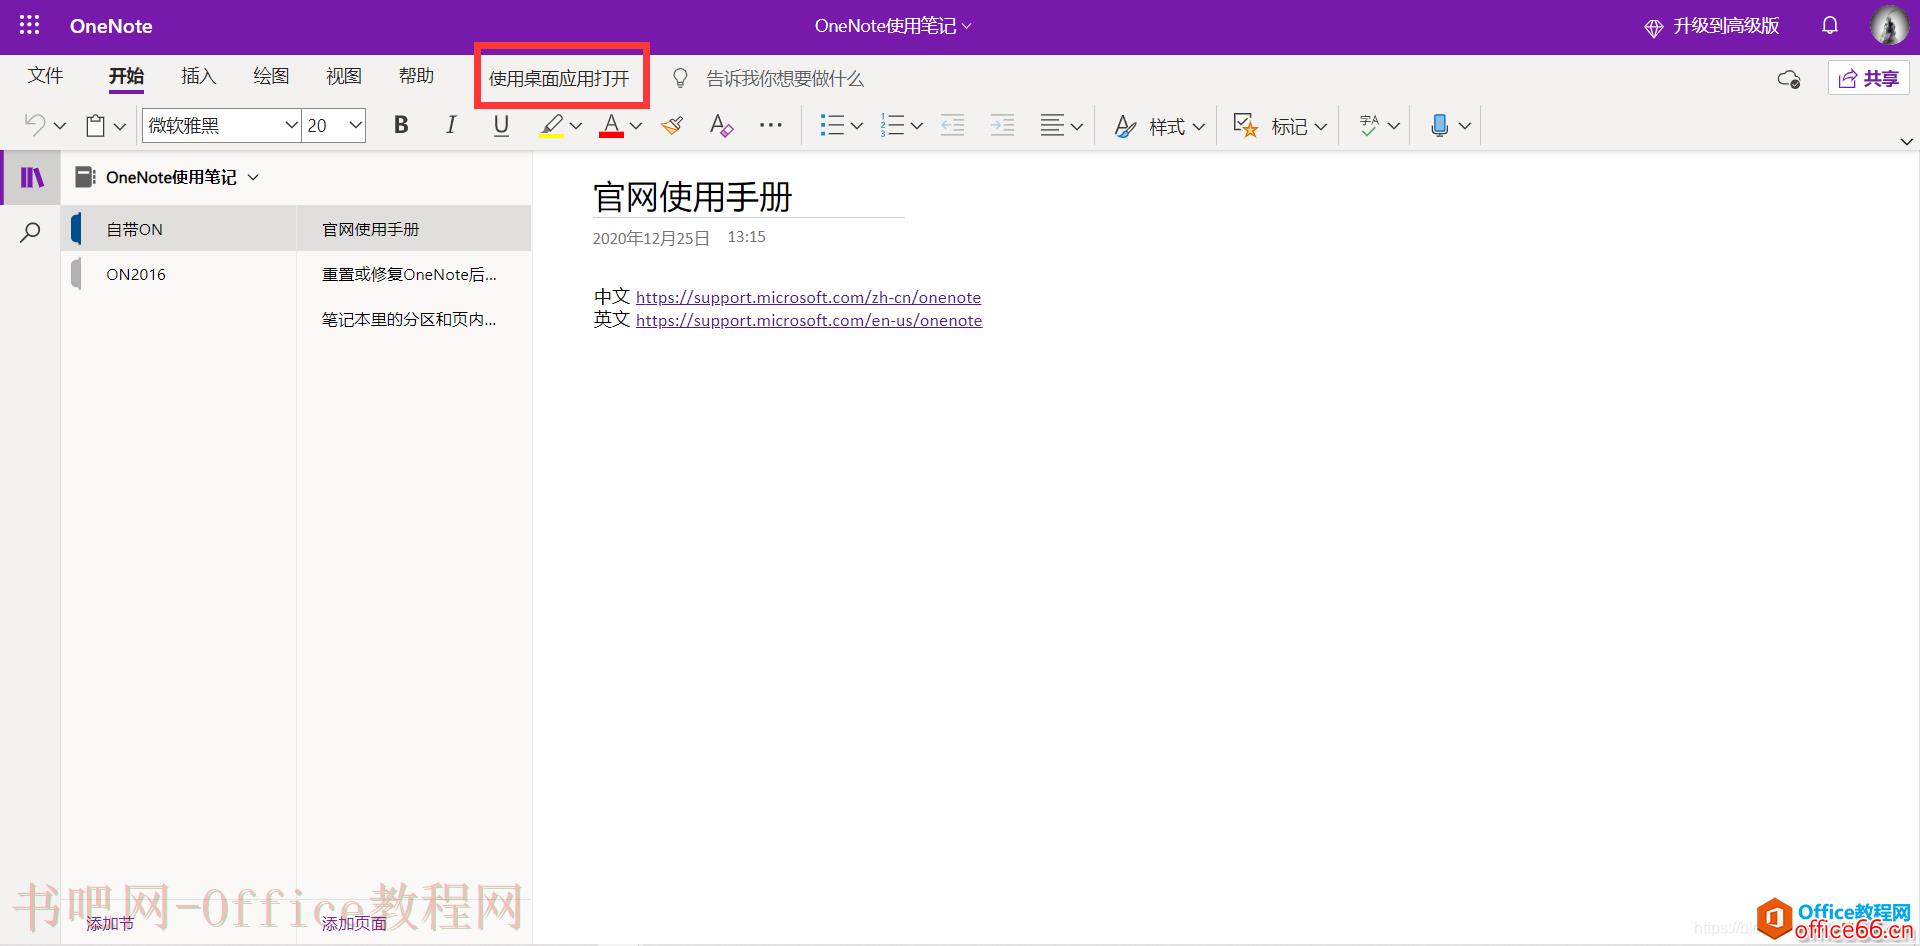1920x946 pixels.
Task: Apply bulleted list
Action: [832, 125]
